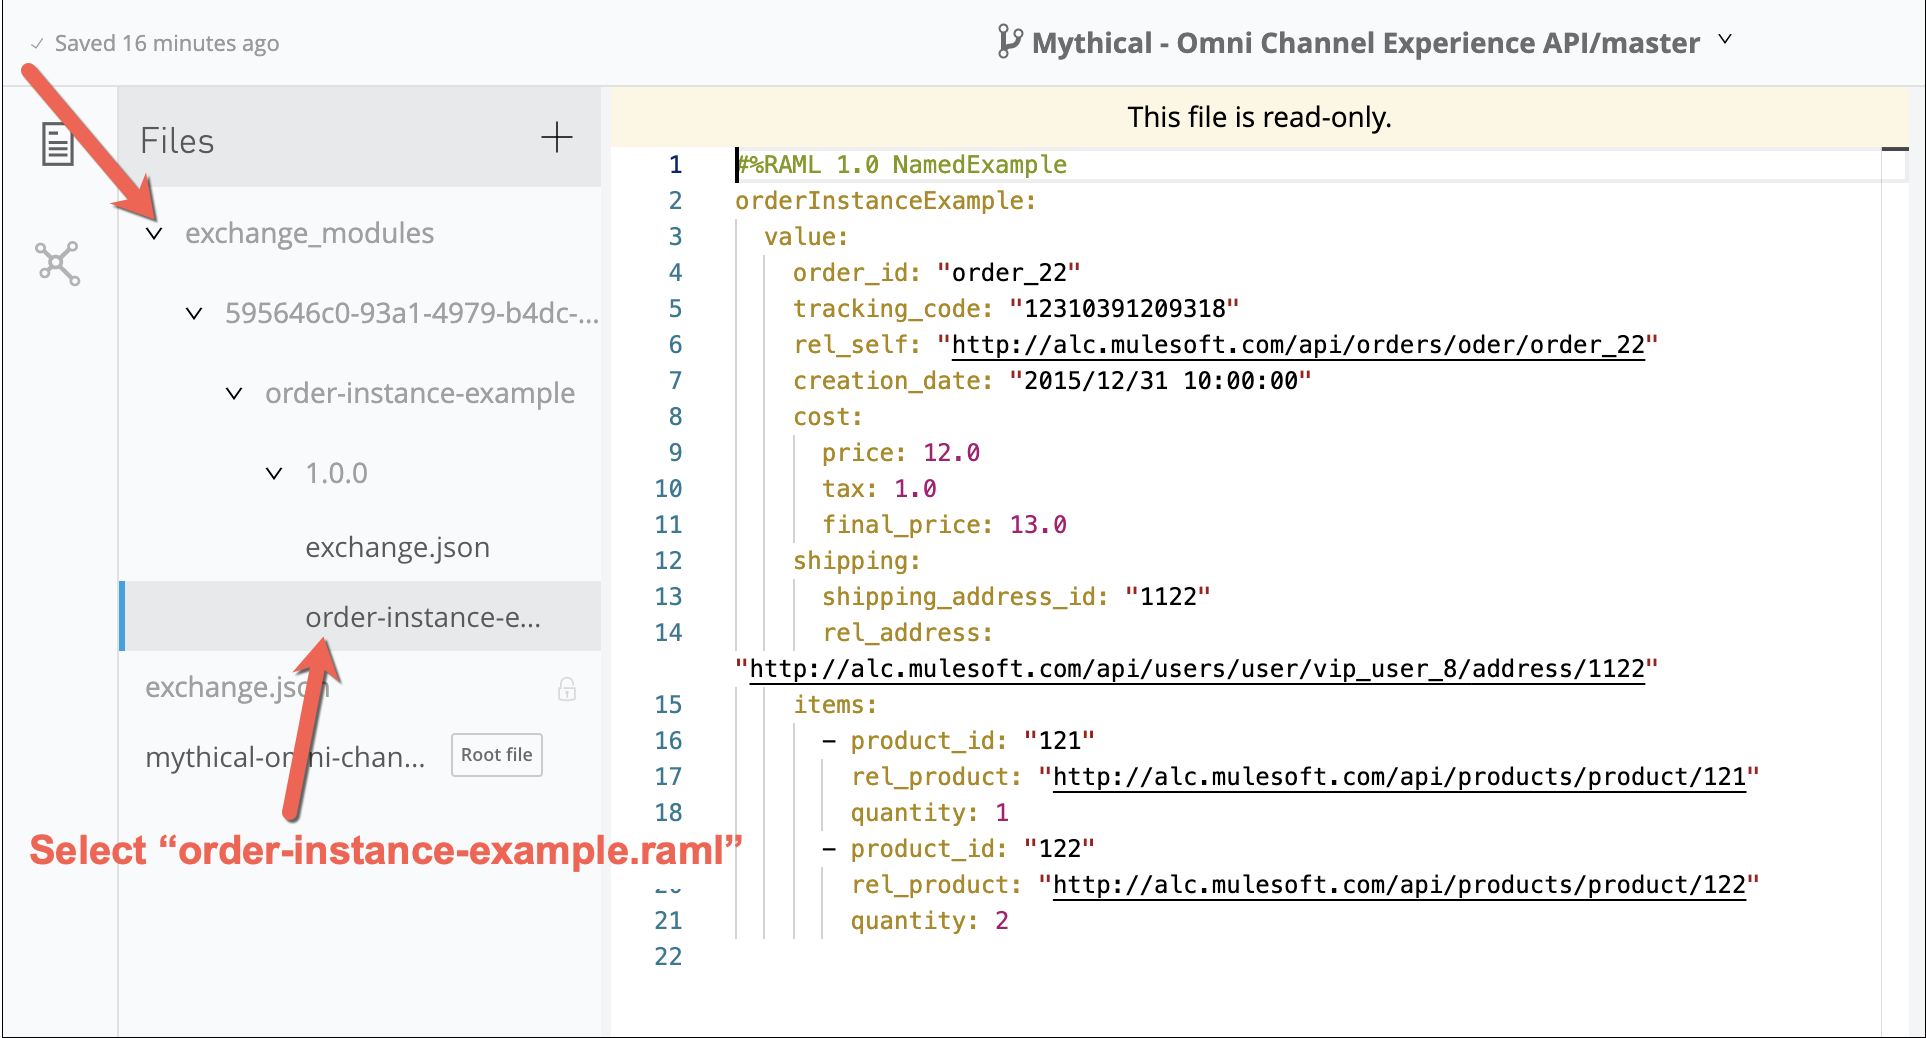Open the mythical-omni-chan... root RAML file
The height and width of the screenshot is (1038, 1926).
click(x=285, y=758)
